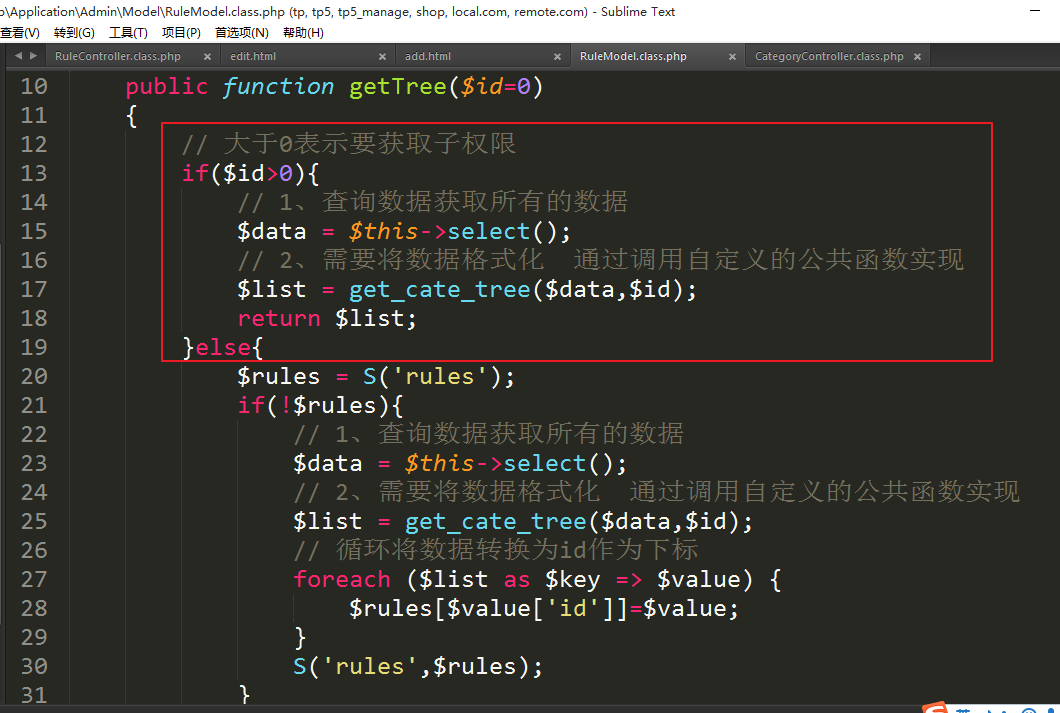Open the 查看(V) menu
The height and width of the screenshot is (713, 1060).
click(x=19, y=33)
